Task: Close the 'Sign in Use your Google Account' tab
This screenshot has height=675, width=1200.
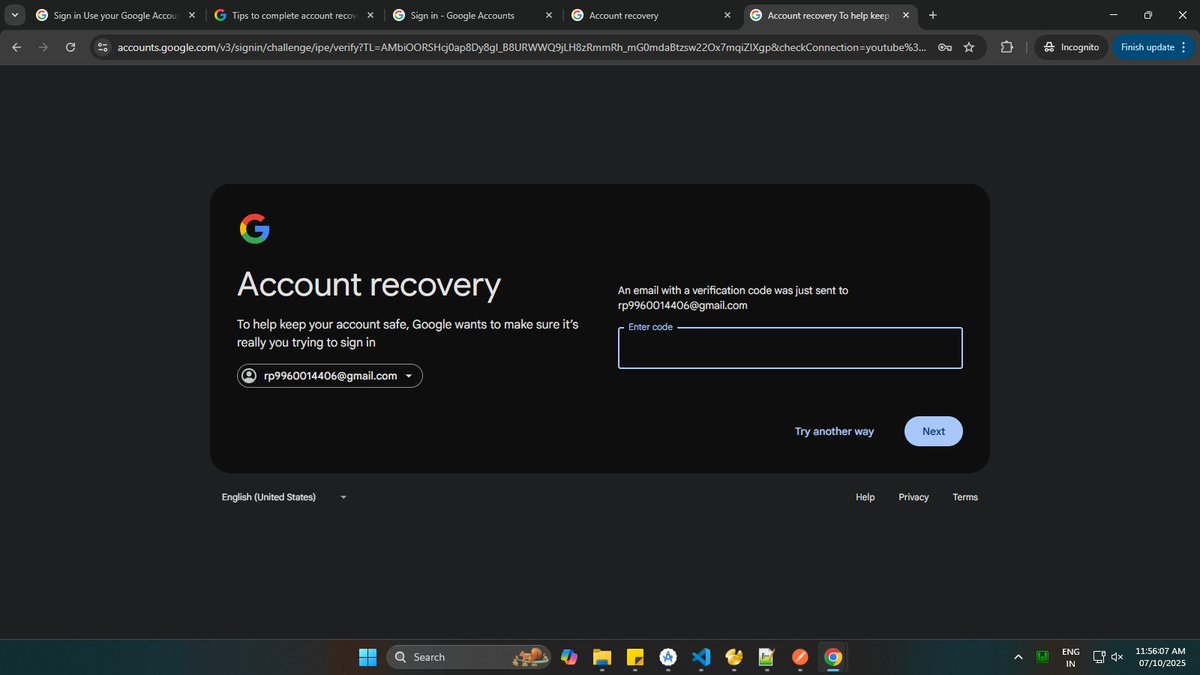Action: (x=192, y=15)
